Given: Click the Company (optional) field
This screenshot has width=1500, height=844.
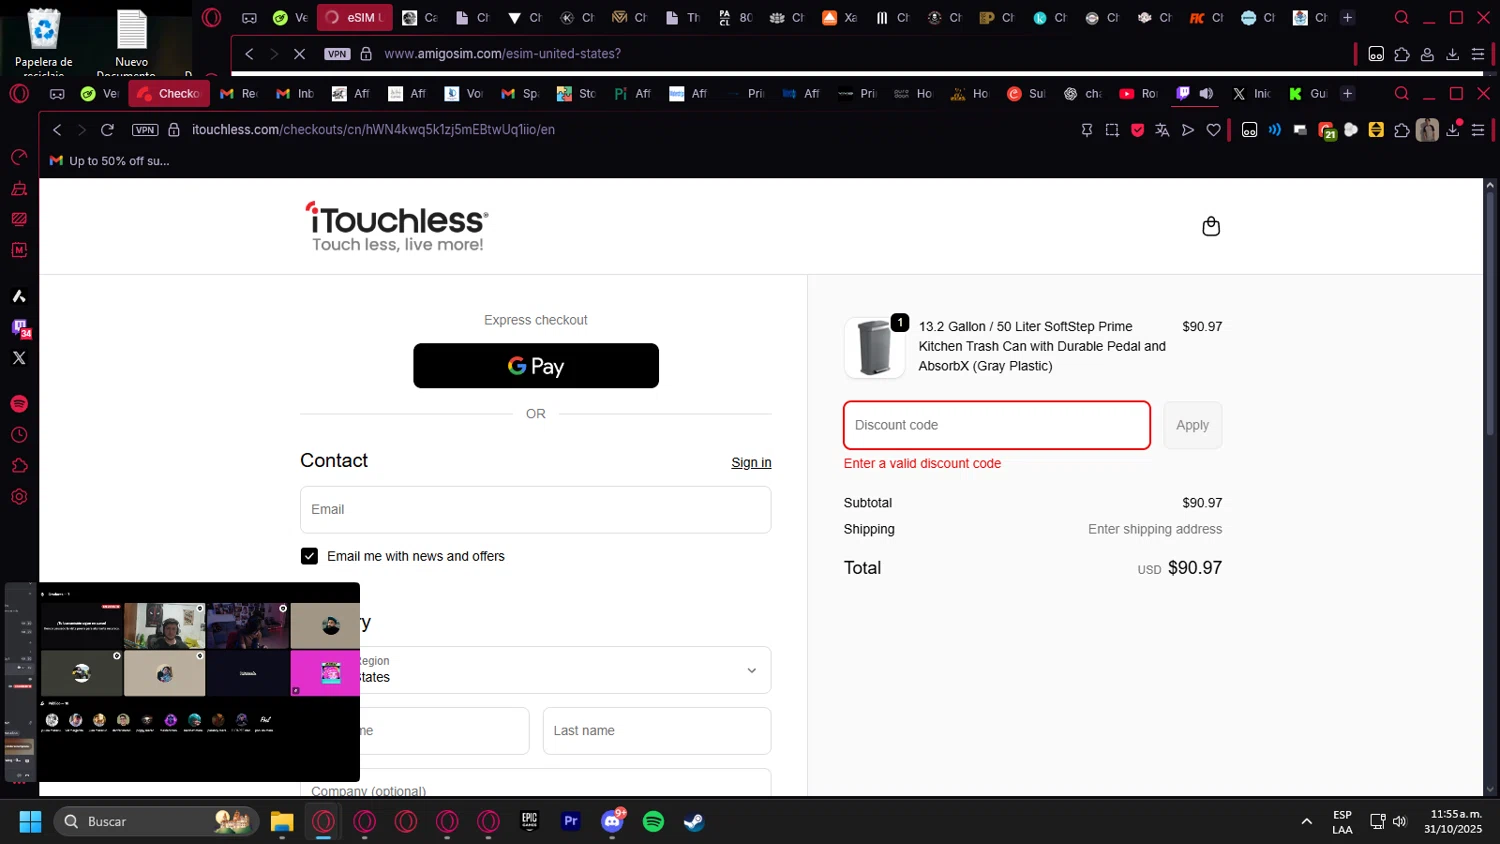Looking at the screenshot, I should pyautogui.click(x=535, y=784).
